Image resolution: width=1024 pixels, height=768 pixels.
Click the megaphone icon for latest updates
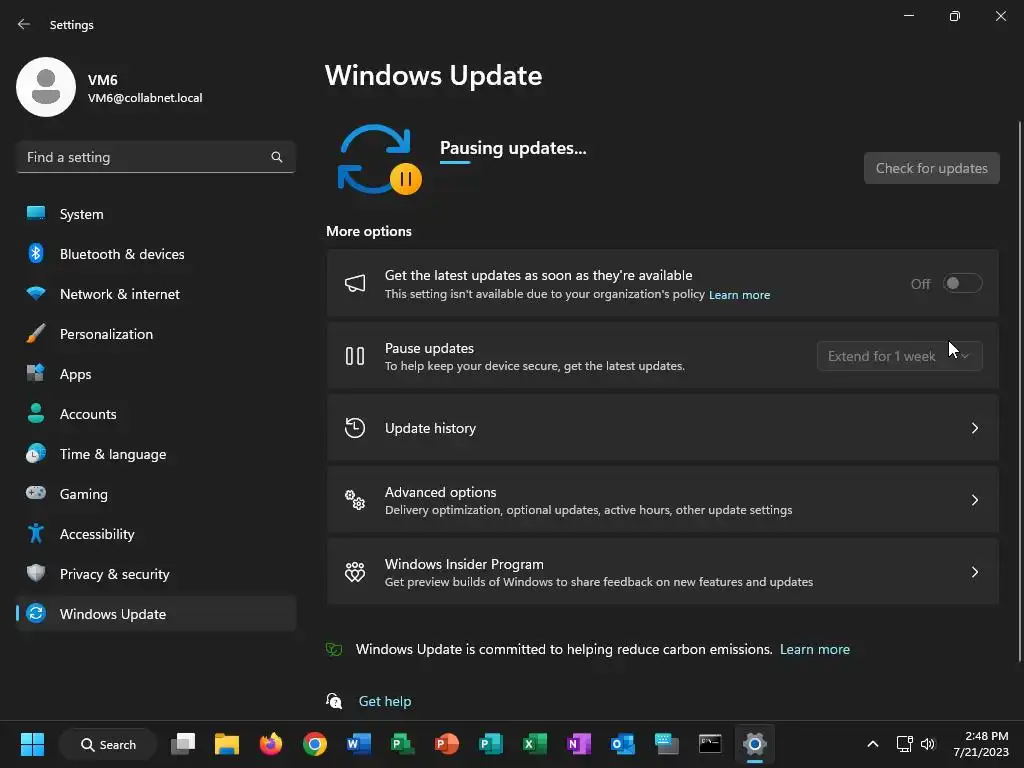coord(355,283)
